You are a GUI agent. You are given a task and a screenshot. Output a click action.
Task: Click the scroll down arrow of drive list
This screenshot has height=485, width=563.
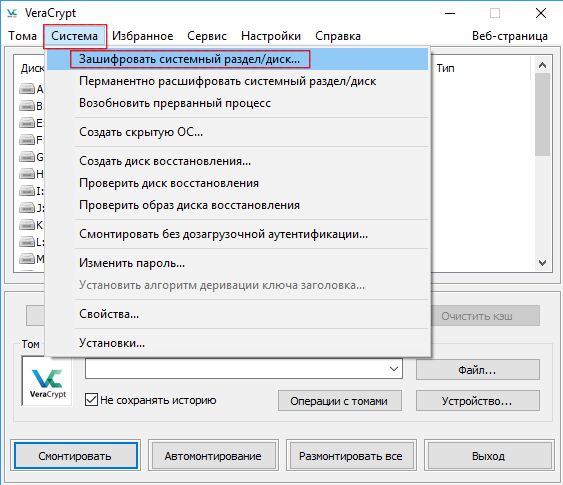[x=543, y=263]
